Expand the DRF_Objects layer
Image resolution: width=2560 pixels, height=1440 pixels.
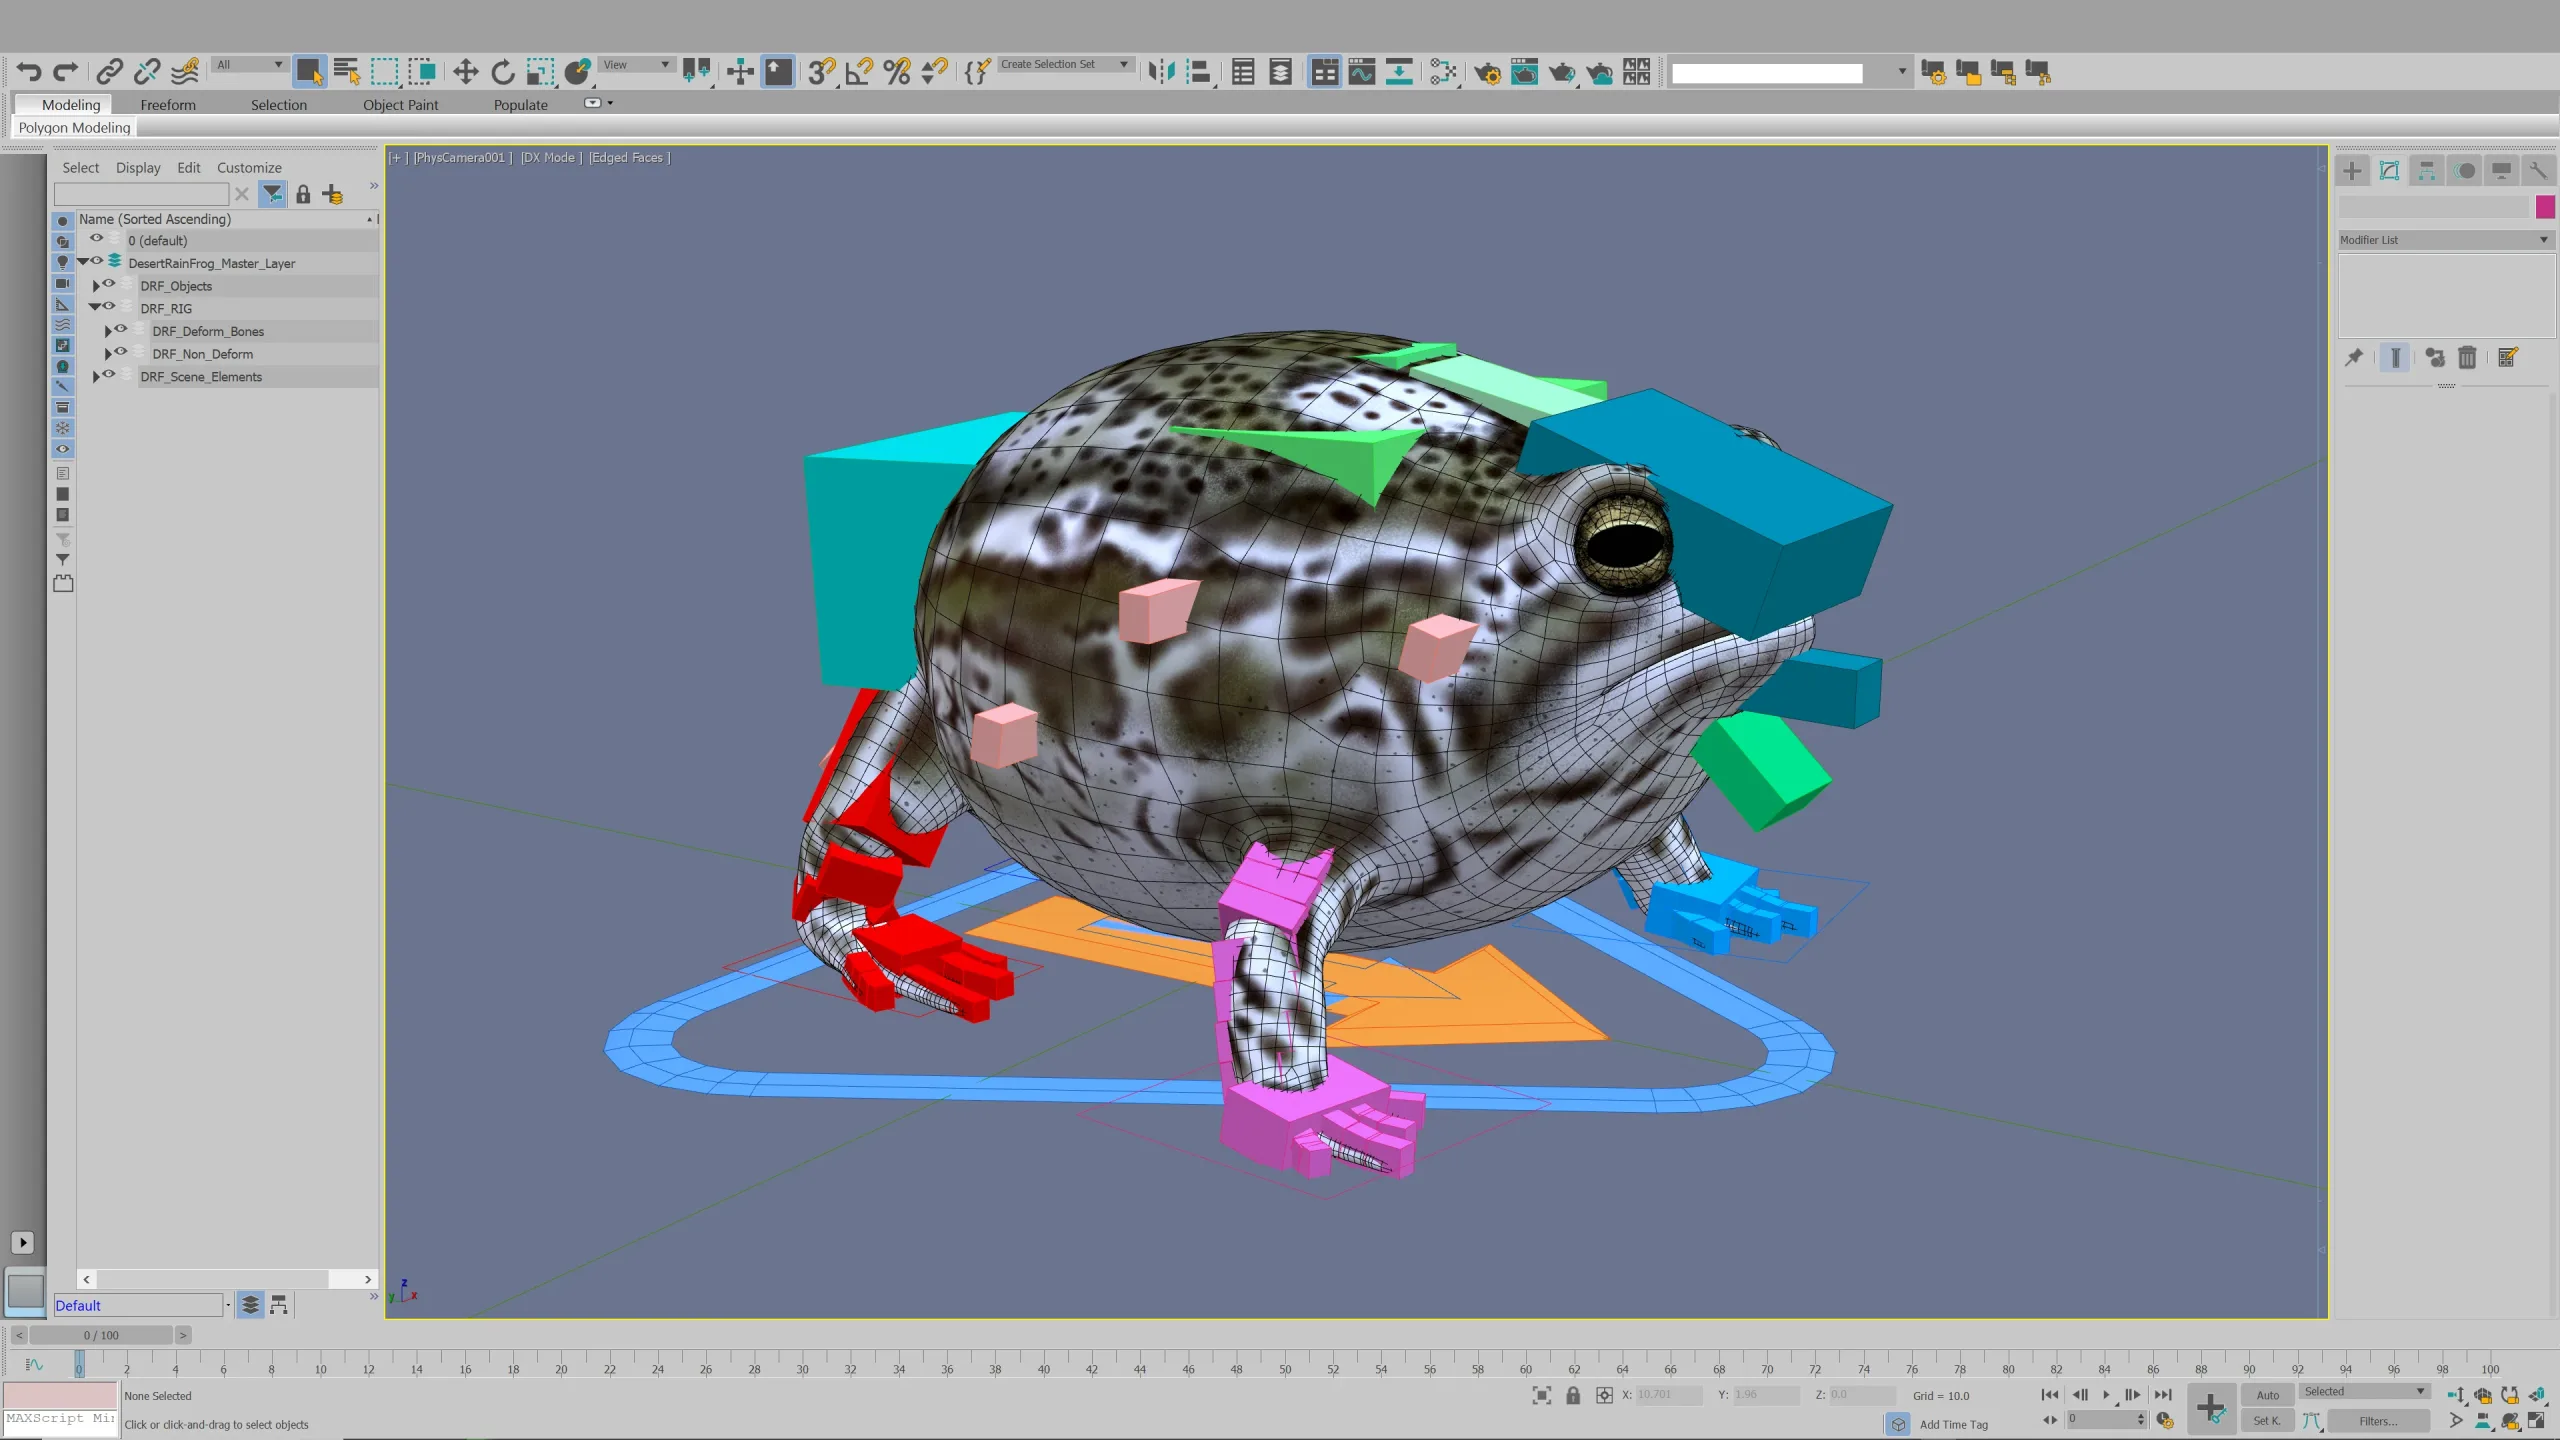(x=96, y=286)
